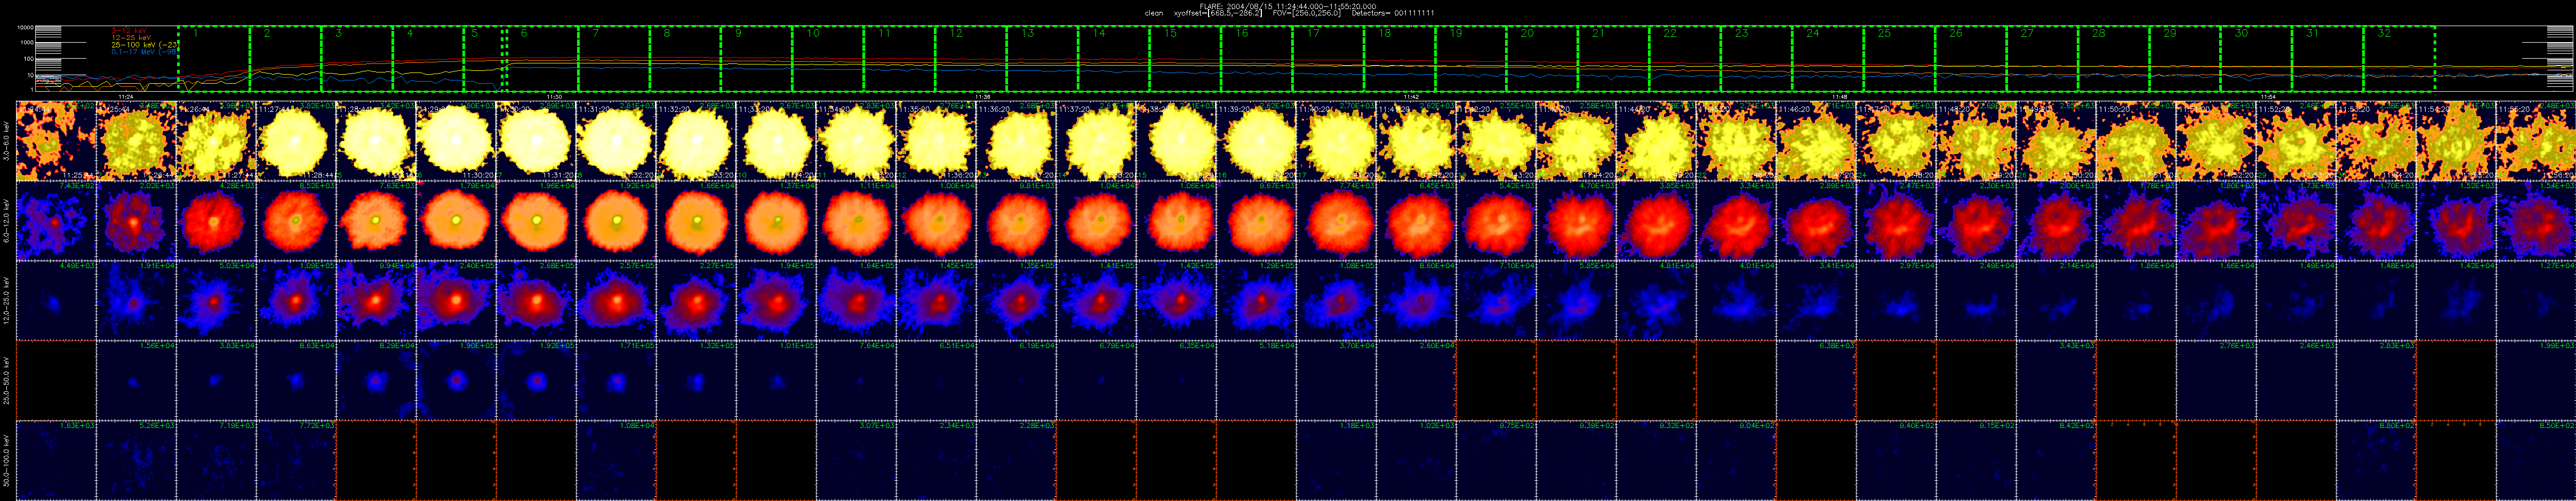
Task: Select interval 24 on the light curve
Action: coord(1828,58)
